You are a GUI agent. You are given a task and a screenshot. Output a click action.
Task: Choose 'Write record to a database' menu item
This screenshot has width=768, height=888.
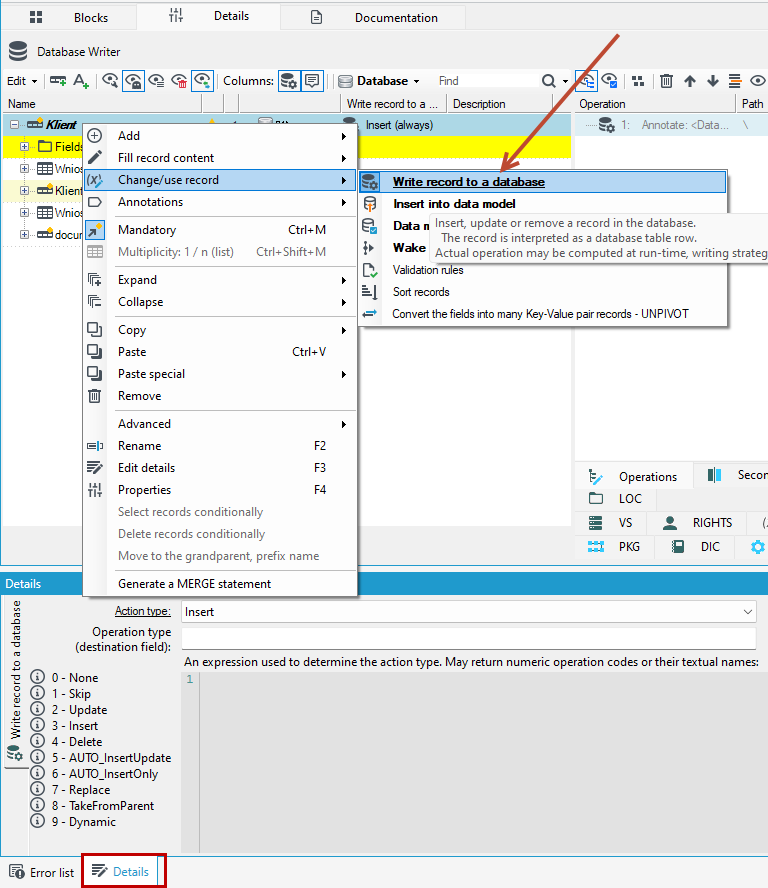(x=543, y=182)
